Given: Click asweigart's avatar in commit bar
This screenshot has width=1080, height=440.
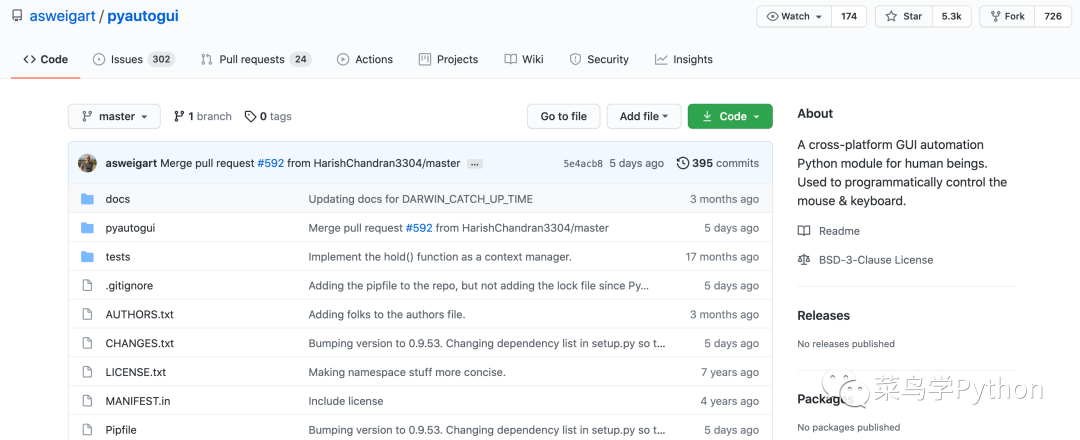Looking at the screenshot, I should (x=87, y=163).
